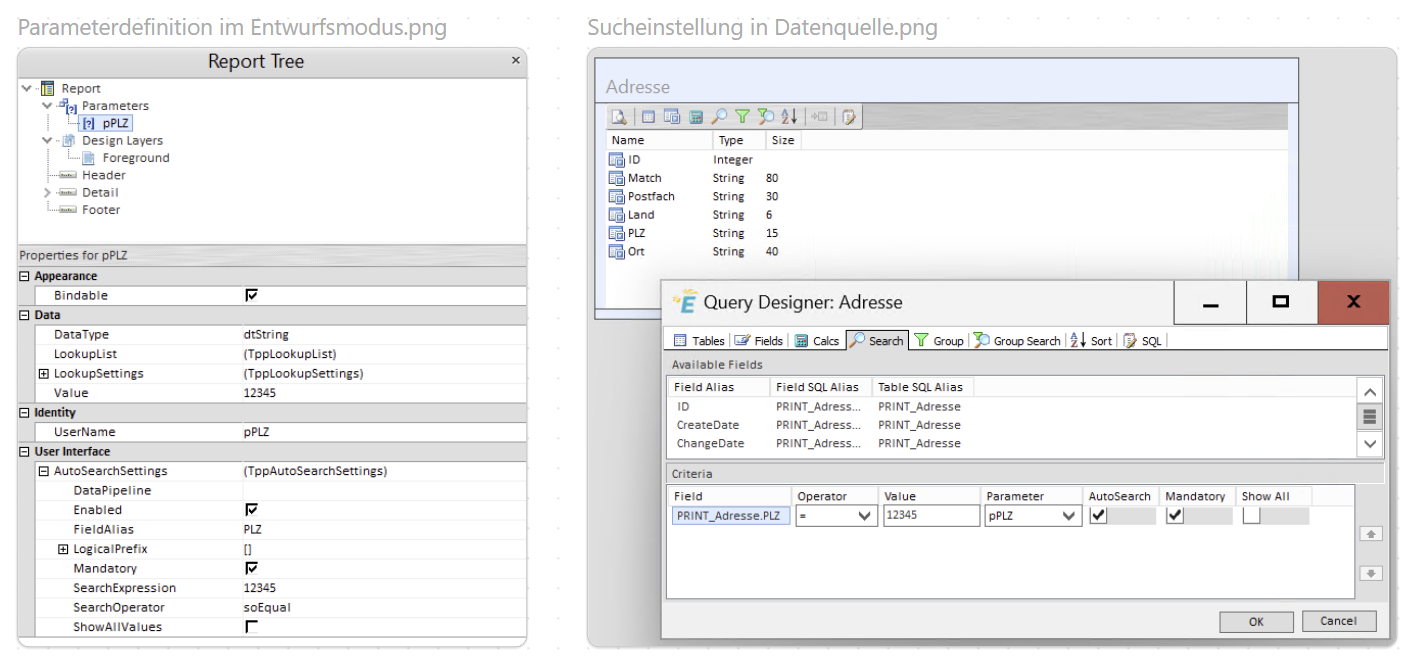
Task: Switch to the Group Search tab
Action: 1016,341
